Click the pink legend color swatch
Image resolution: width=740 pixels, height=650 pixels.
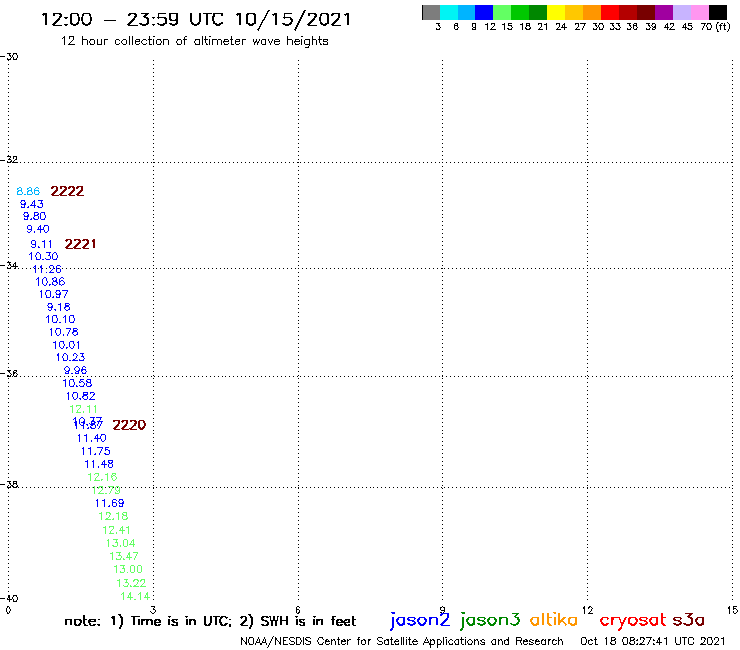[699, 12]
